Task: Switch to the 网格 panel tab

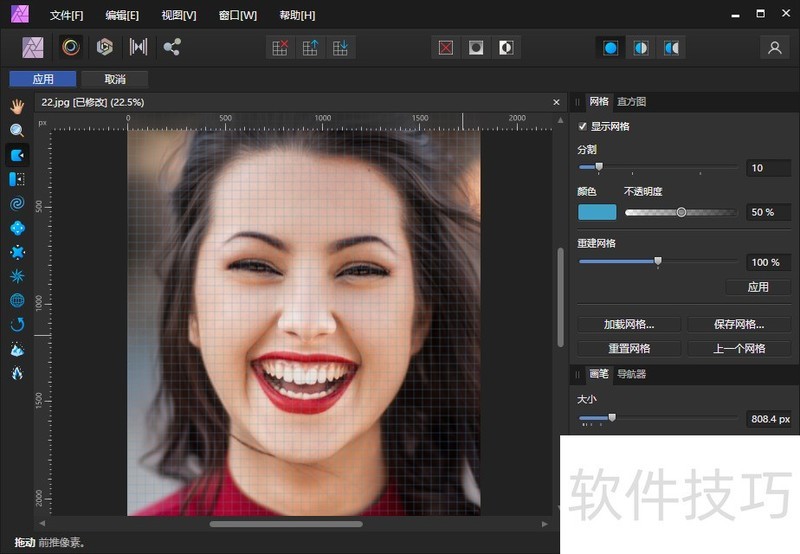Action: pos(599,102)
